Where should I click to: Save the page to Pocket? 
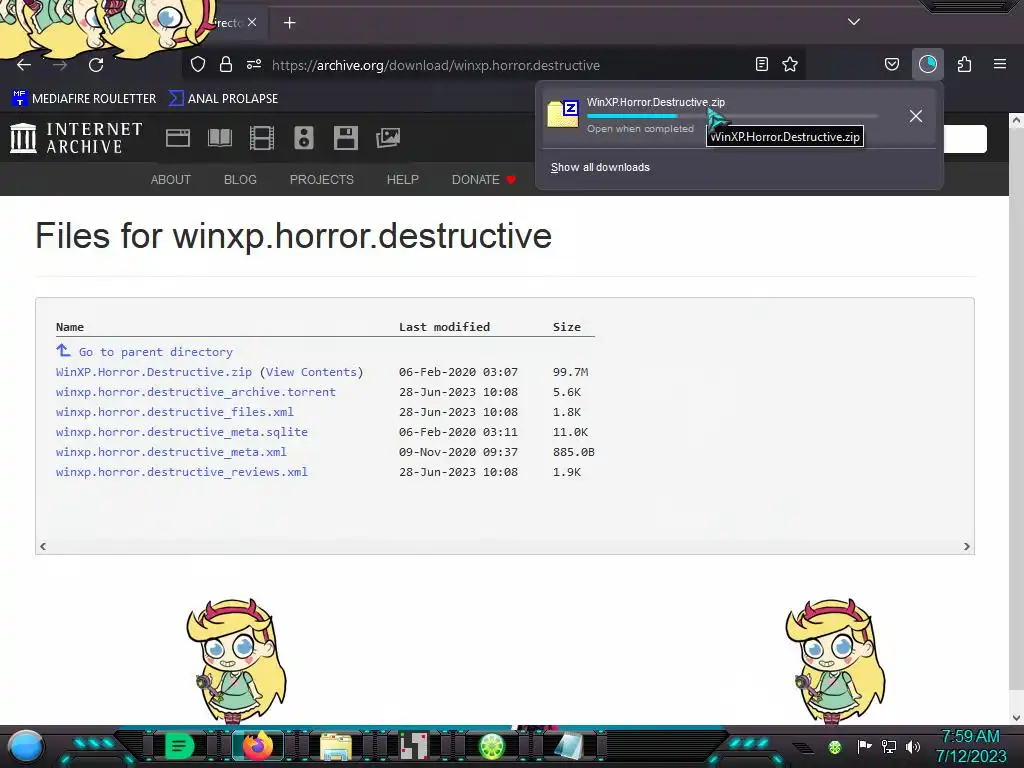892,64
